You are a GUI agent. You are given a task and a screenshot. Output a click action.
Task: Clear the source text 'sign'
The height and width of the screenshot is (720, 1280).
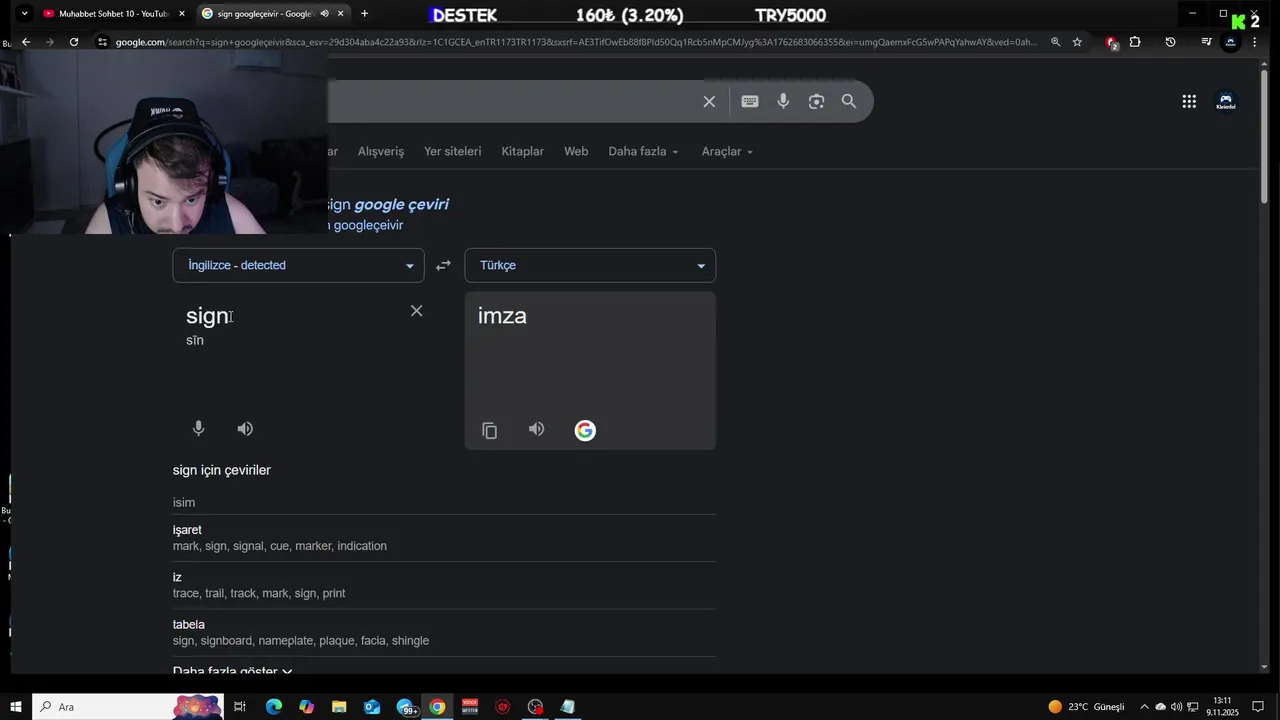tap(416, 311)
